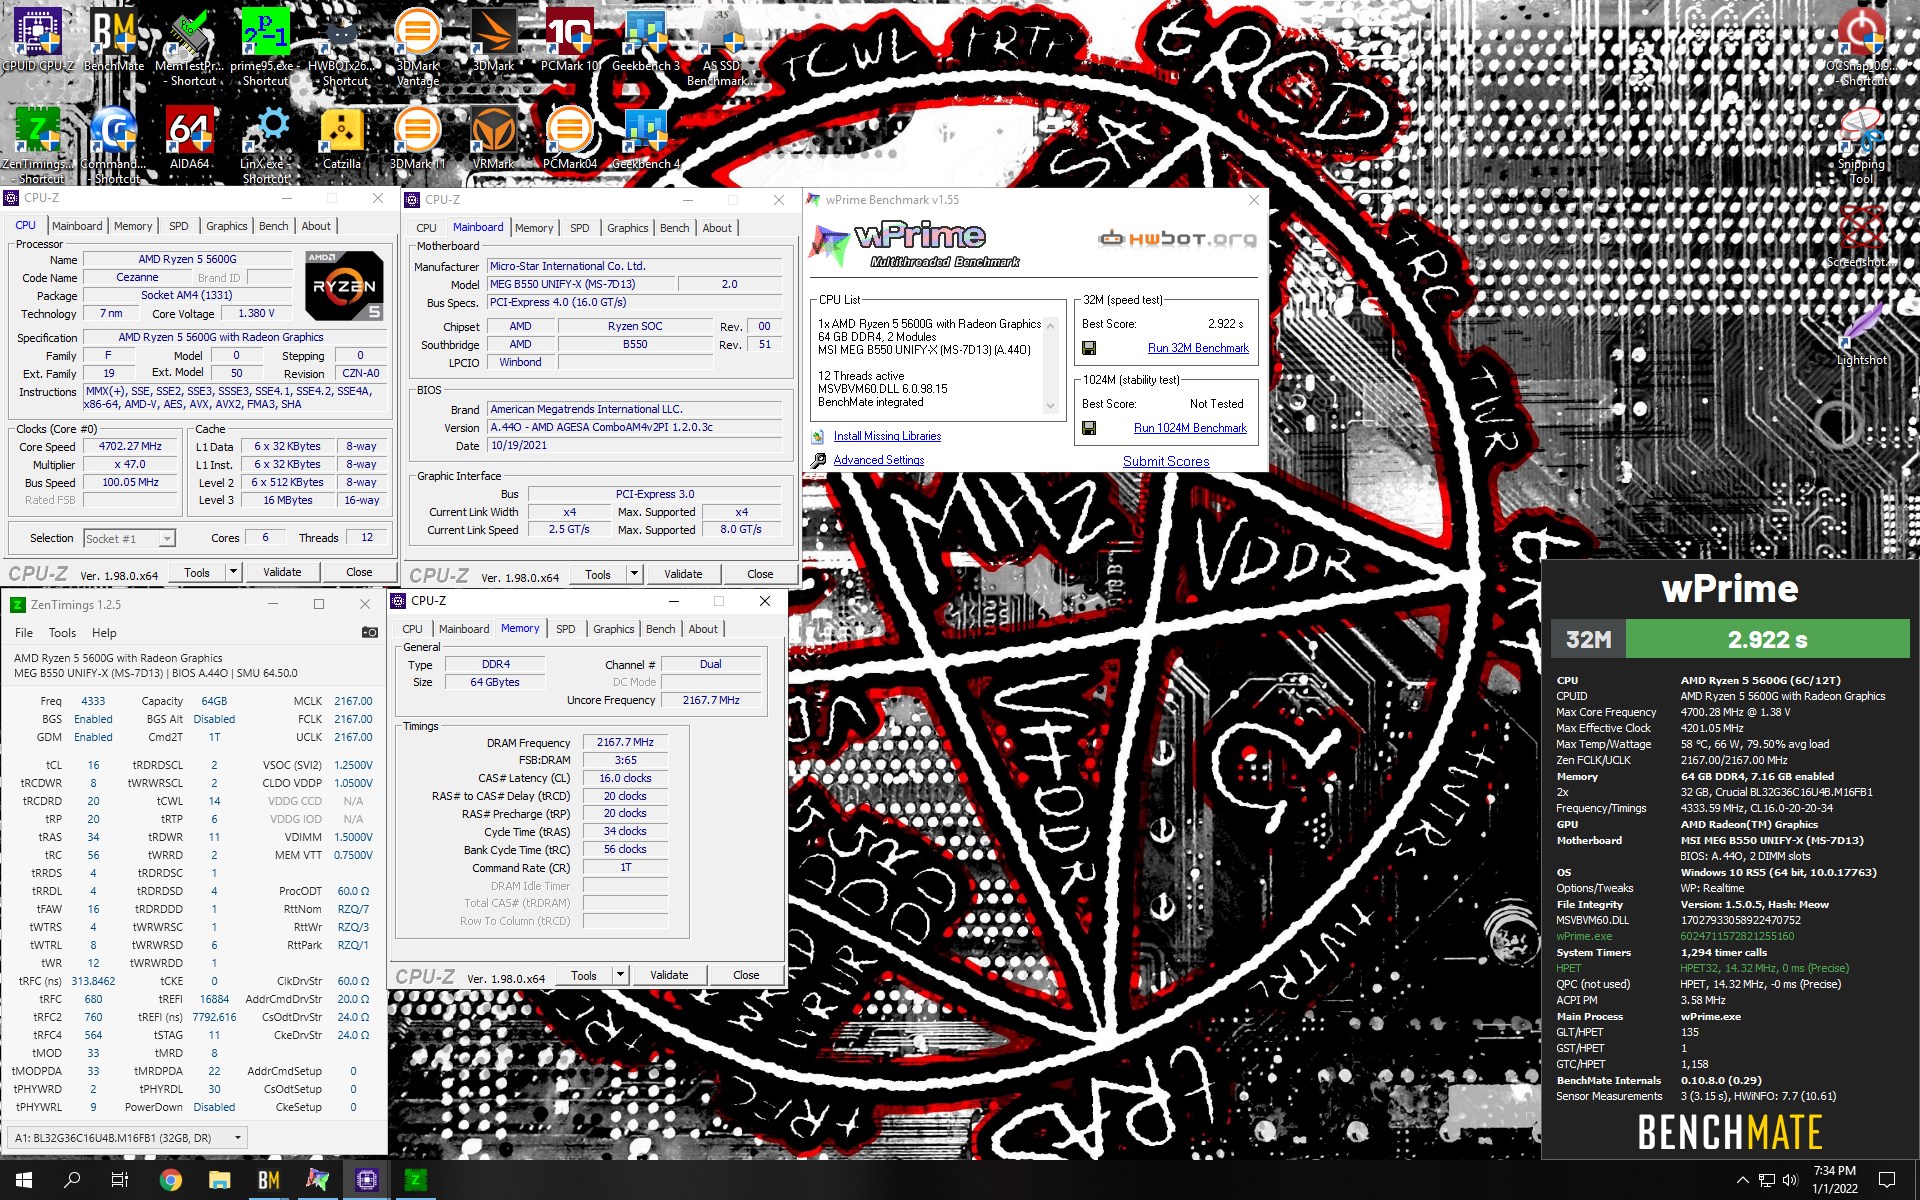Viewport: 1920px width, 1200px height.
Task: Expand the Tools arrow in the Memory CPU-Z window
Action: tap(620, 975)
